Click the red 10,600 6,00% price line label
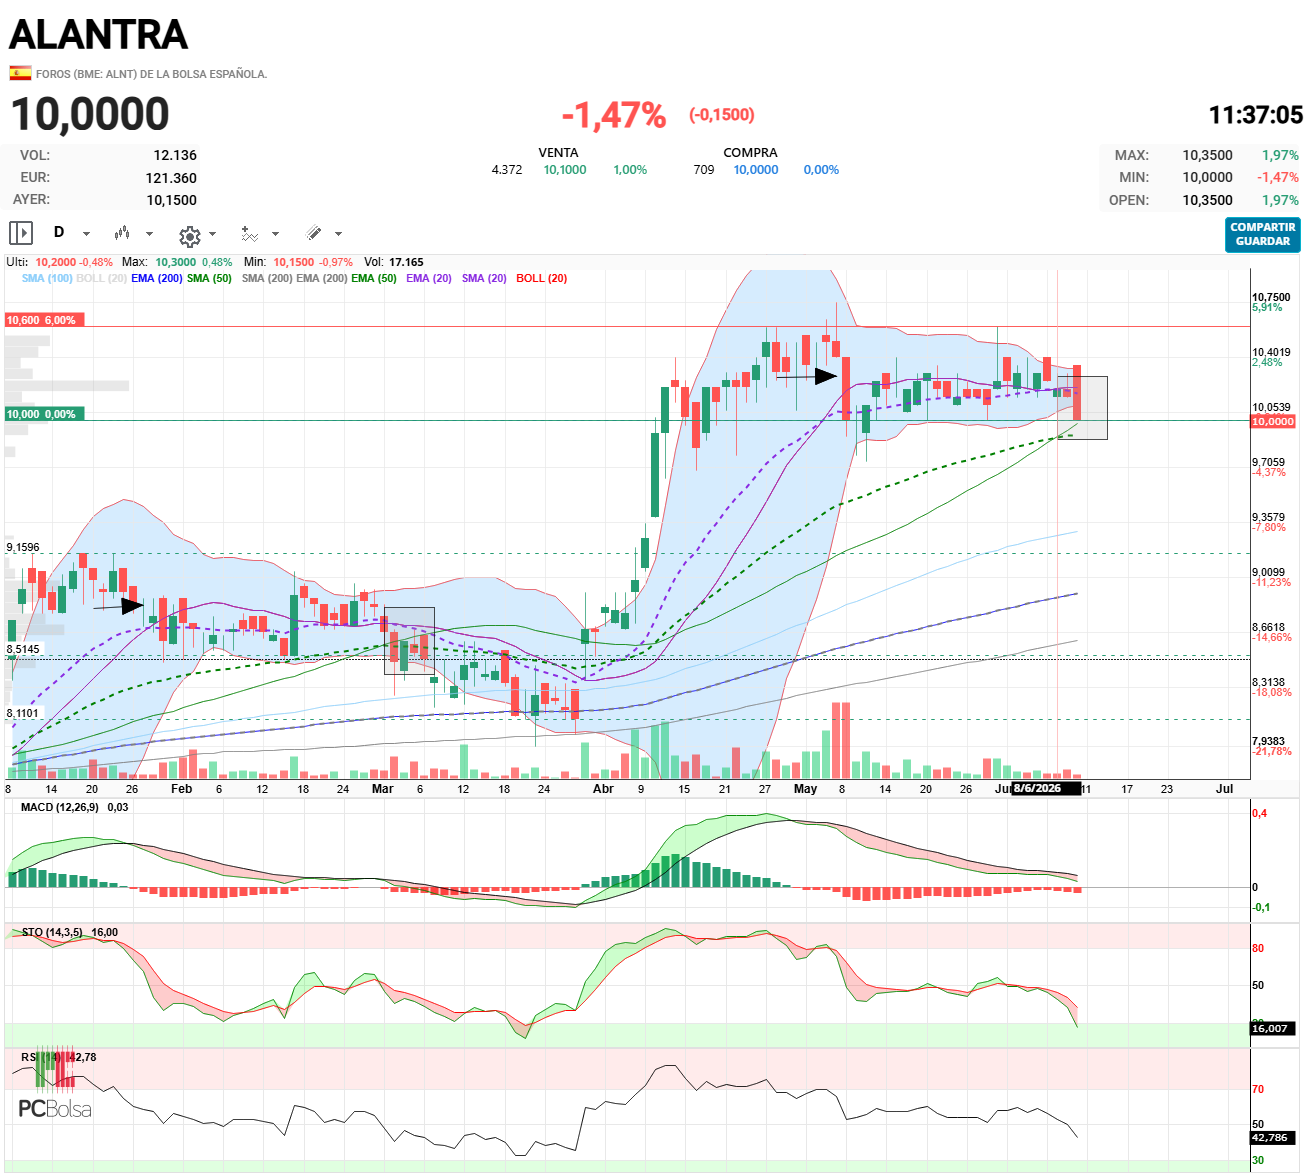 [x=45, y=320]
